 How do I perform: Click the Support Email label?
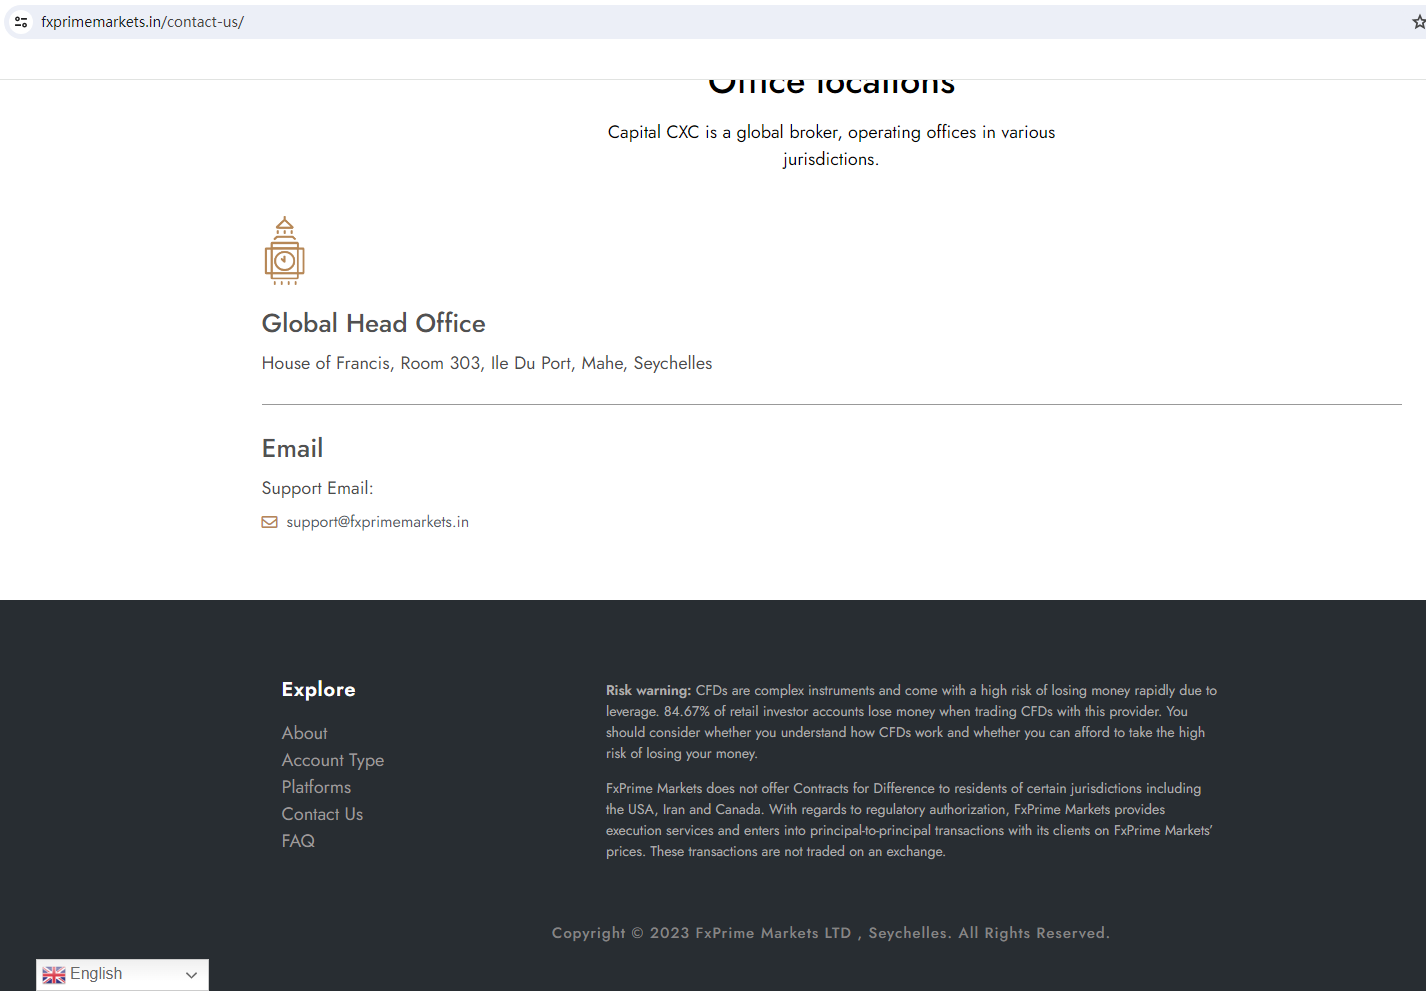point(317,488)
